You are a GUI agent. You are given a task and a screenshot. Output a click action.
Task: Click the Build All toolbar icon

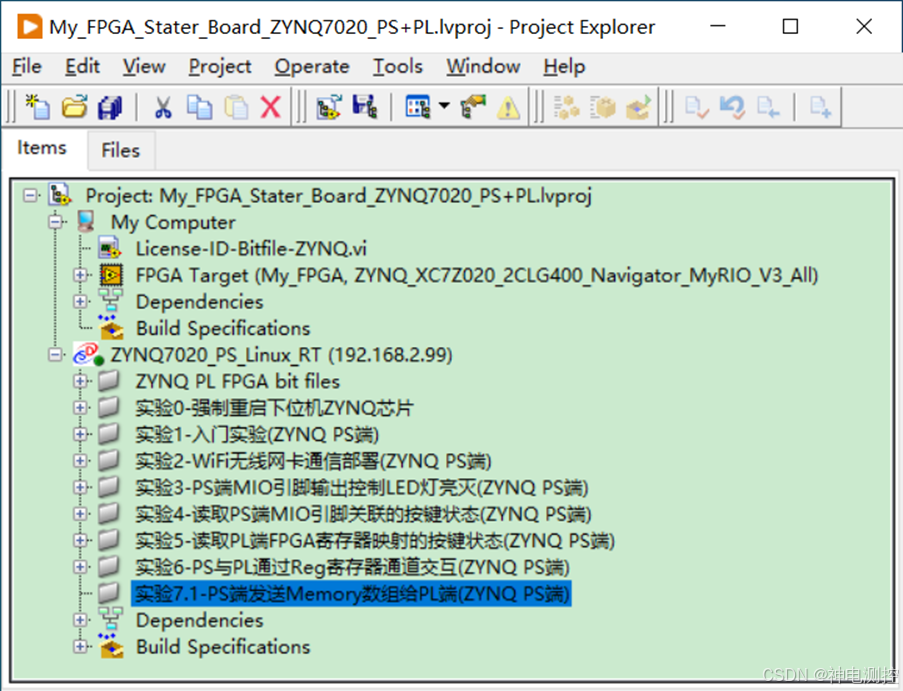[x=567, y=107]
